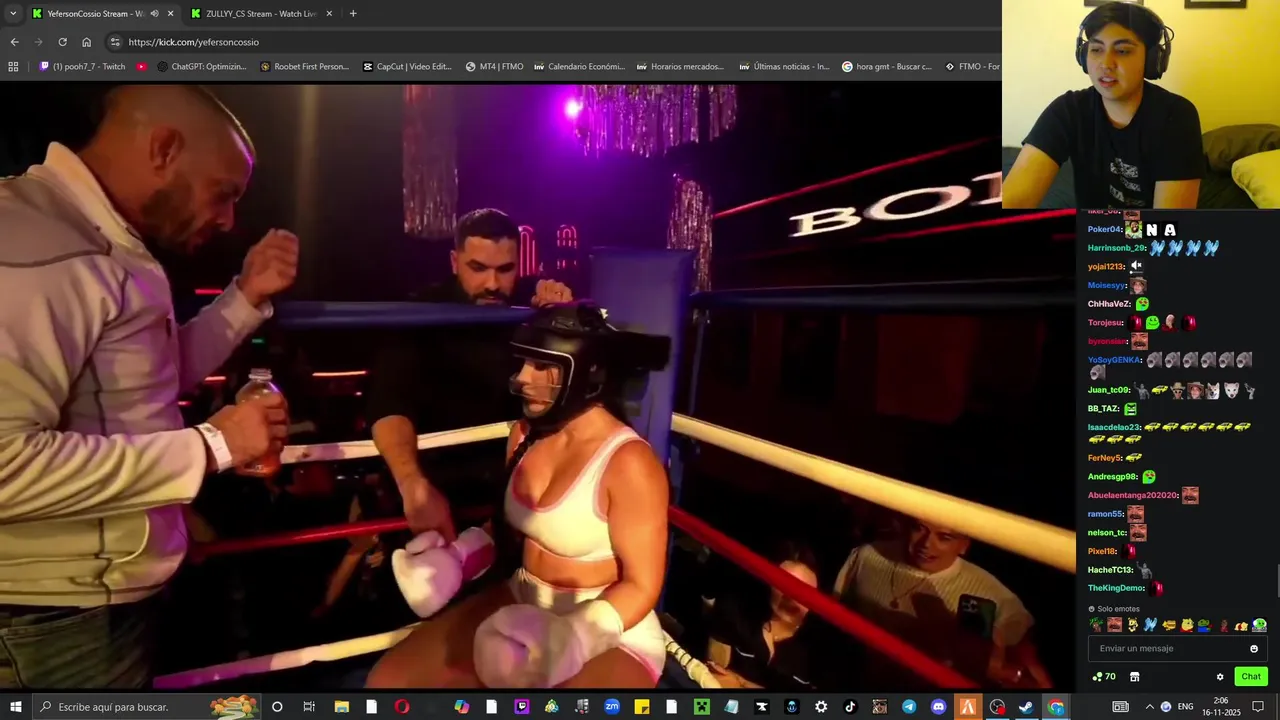Viewport: 1280px width, 720px height.
Task: Go back using browser back arrow
Action: tap(14, 42)
